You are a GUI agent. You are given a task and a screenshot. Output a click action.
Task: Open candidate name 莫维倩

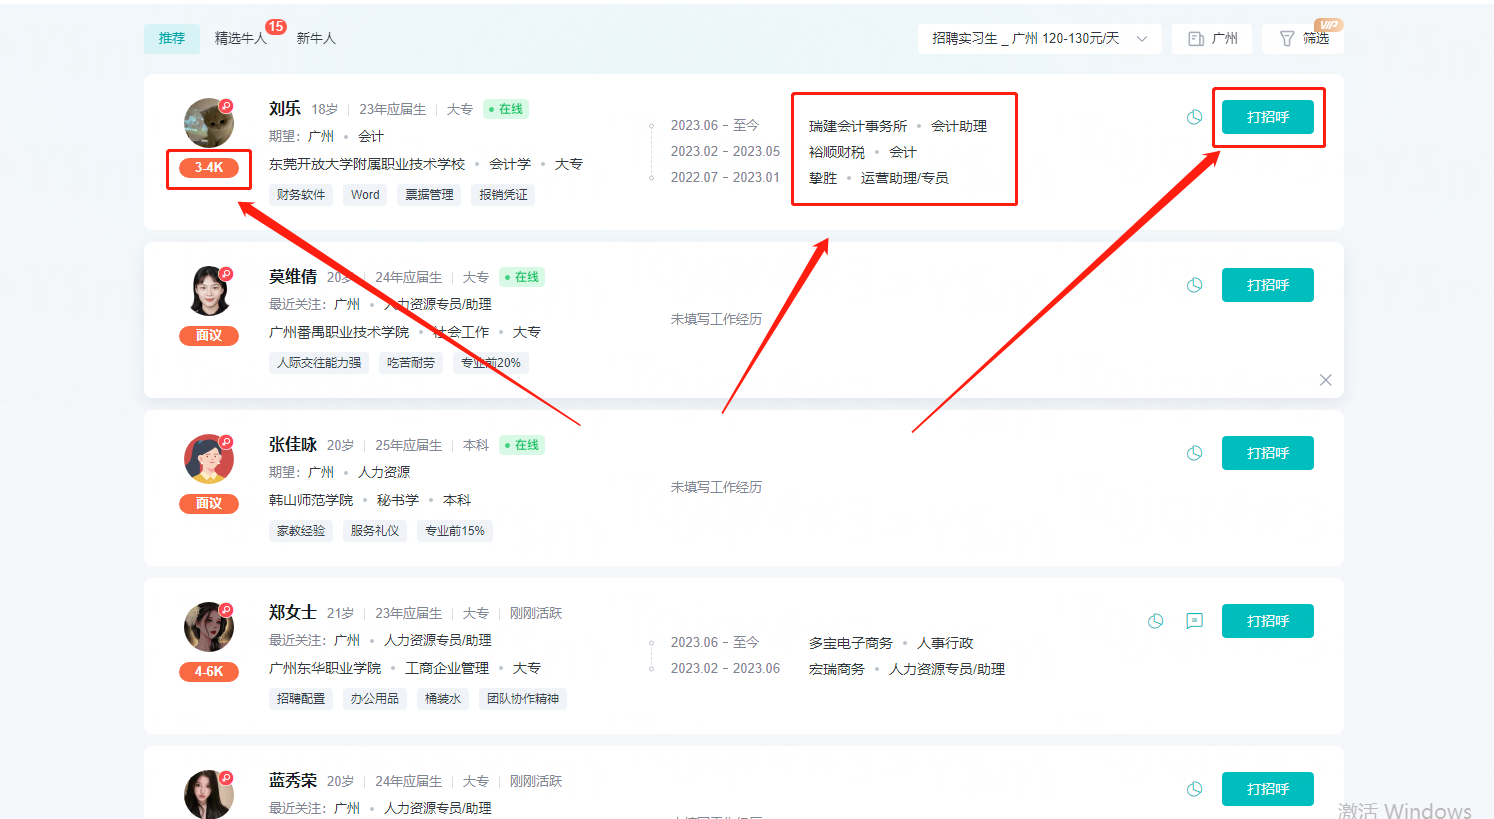coord(293,277)
